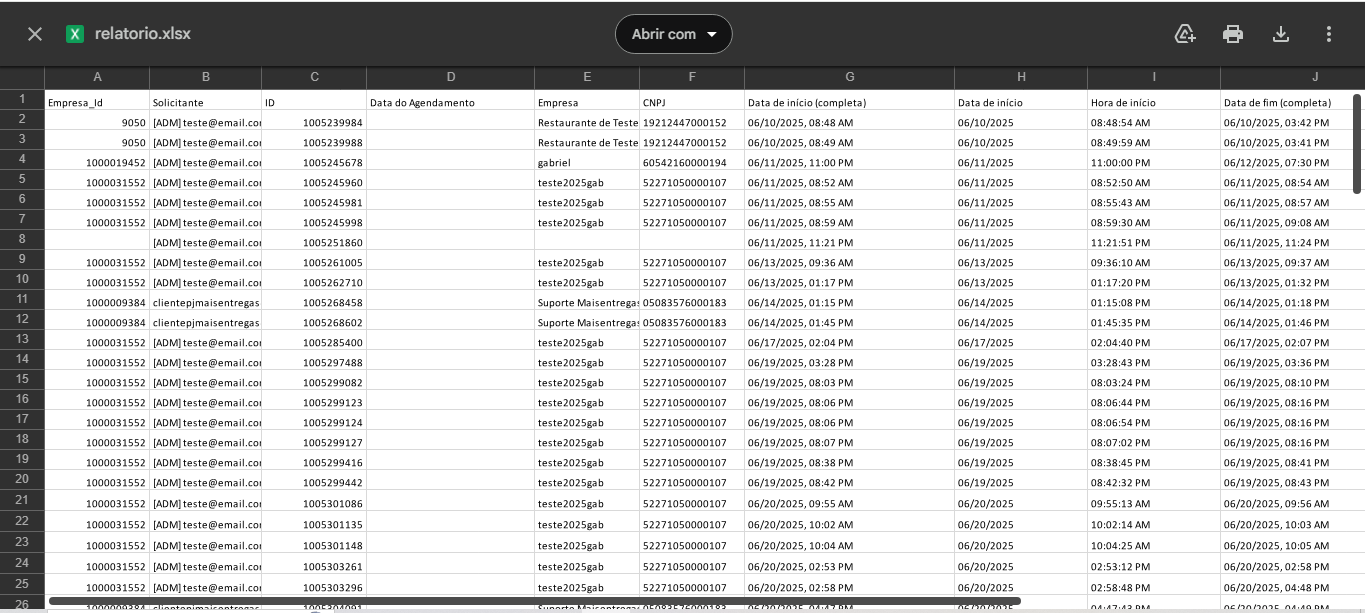The width and height of the screenshot is (1365, 613).
Task: Close the file preview with X icon
Action: [x=35, y=34]
